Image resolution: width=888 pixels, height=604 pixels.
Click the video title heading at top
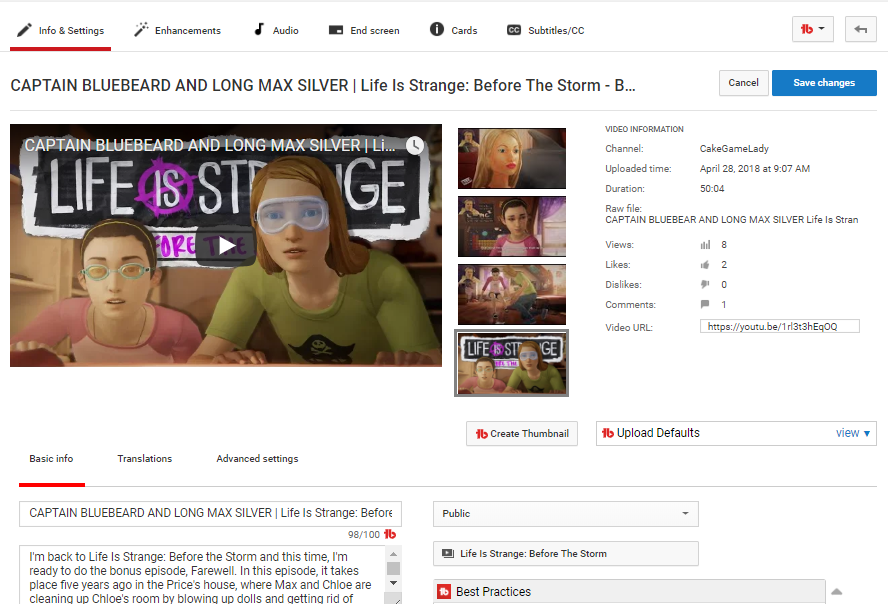coord(323,85)
